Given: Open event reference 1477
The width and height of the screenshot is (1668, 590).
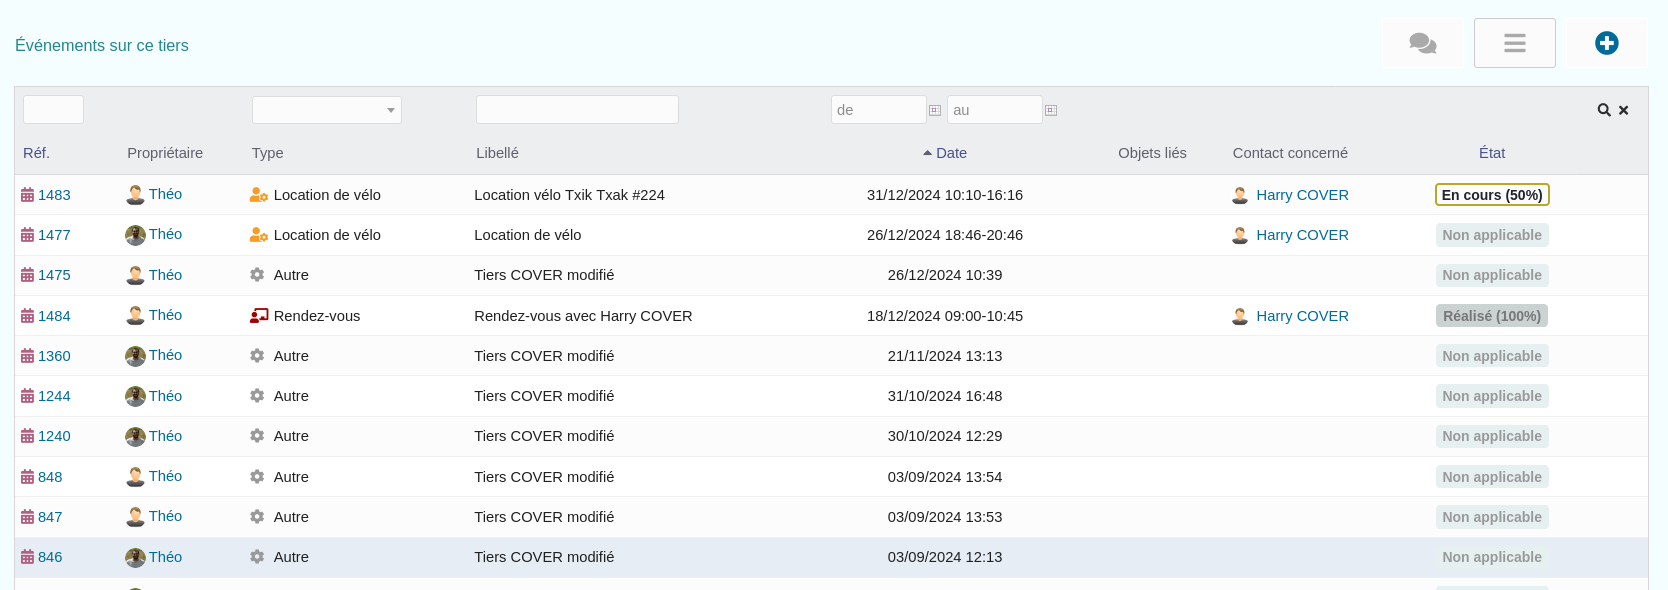Looking at the screenshot, I should coord(54,235).
